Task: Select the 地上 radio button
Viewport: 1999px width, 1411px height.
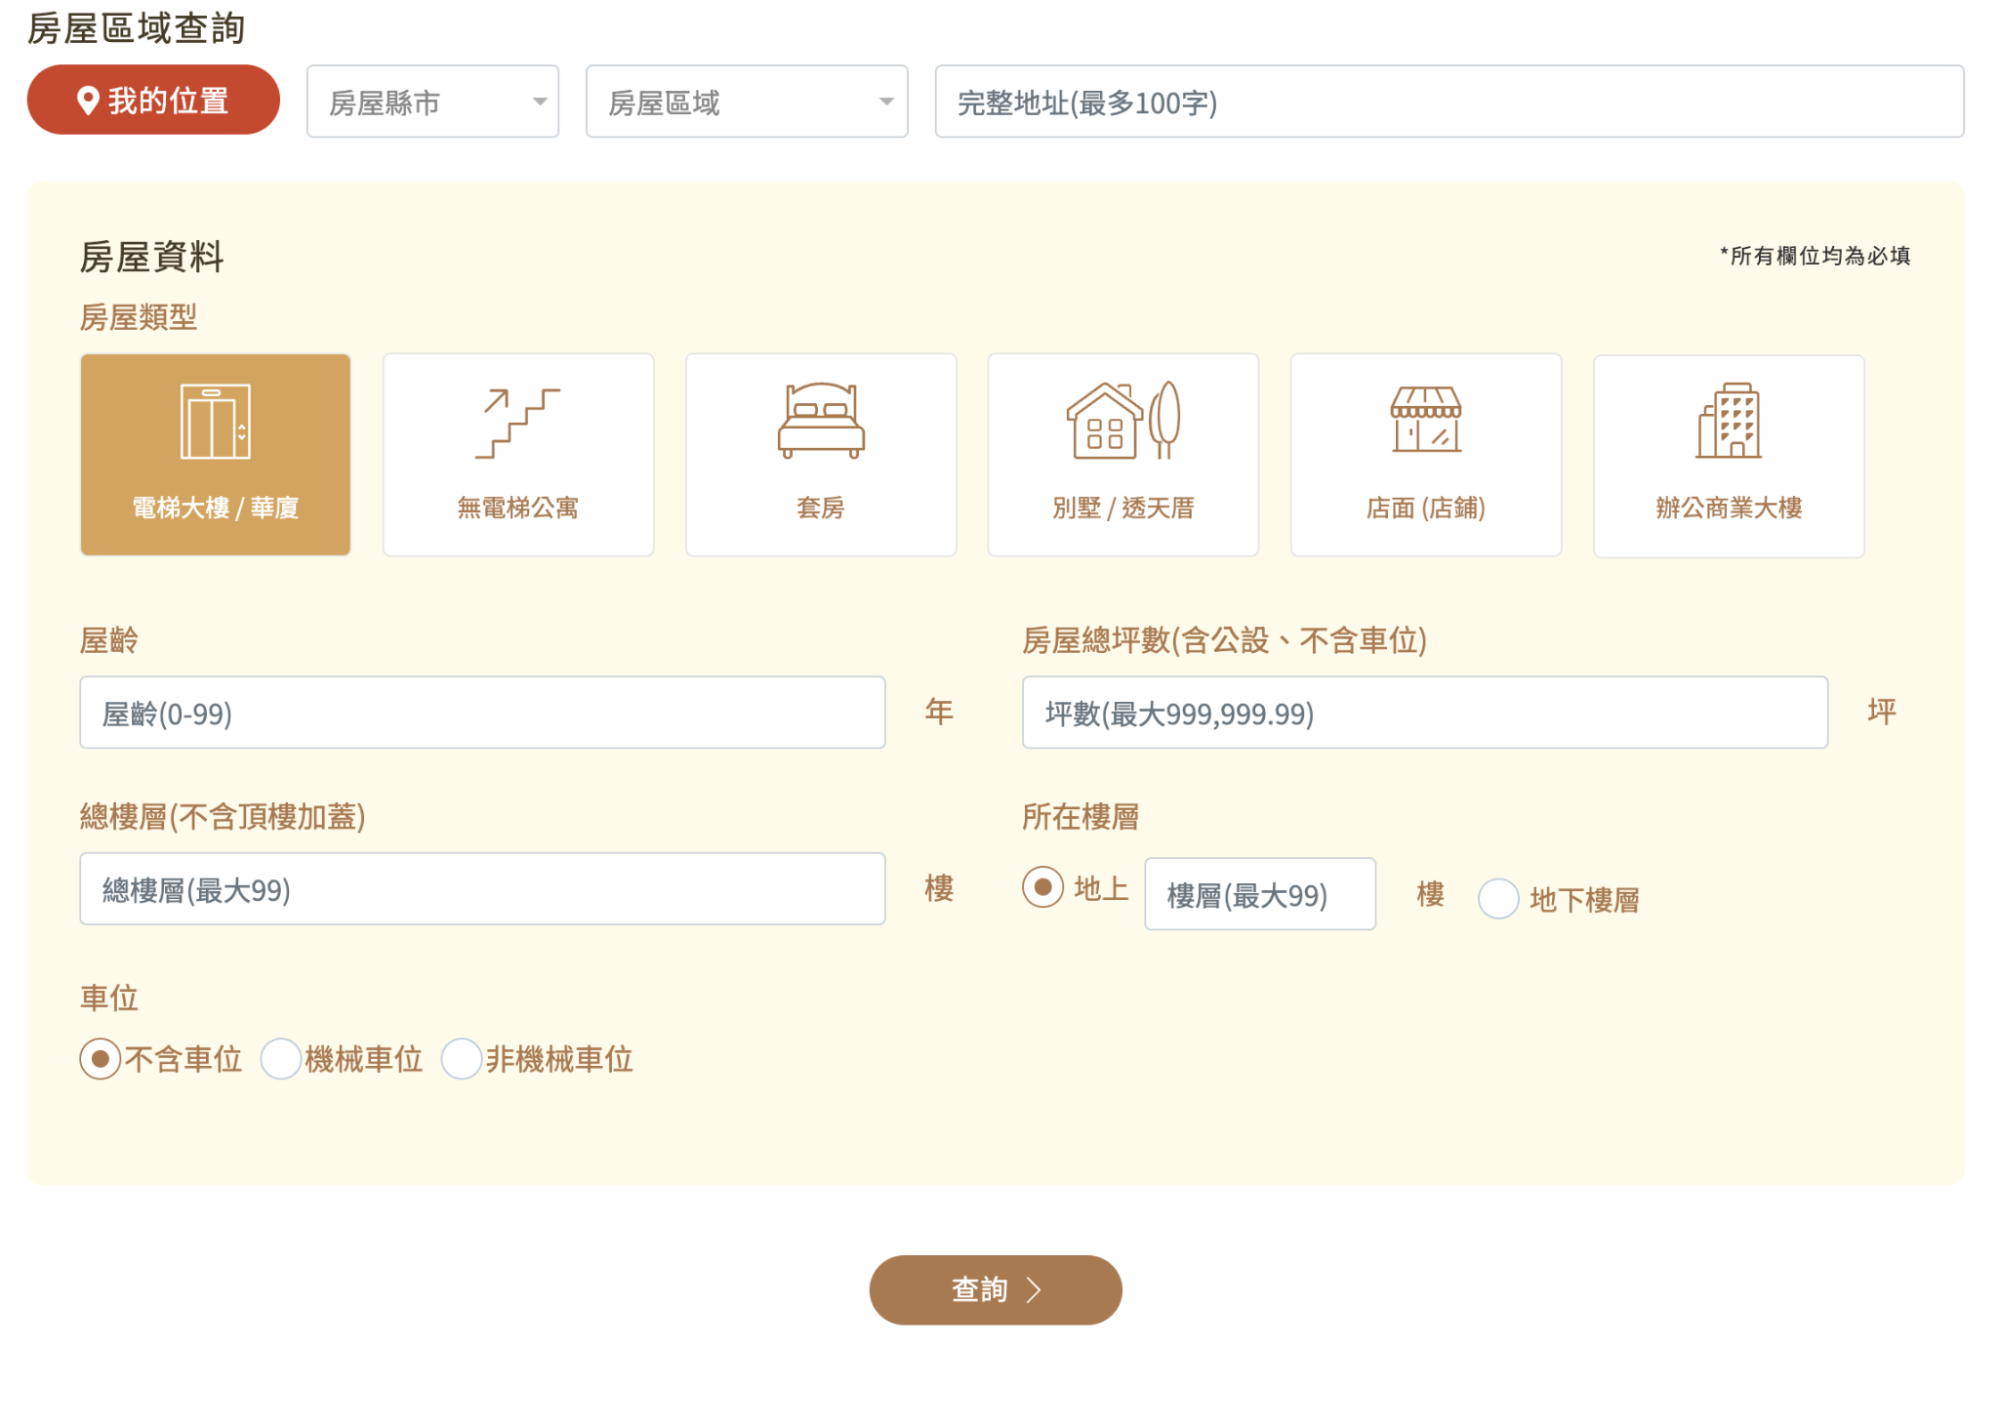Action: pos(1043,886)
